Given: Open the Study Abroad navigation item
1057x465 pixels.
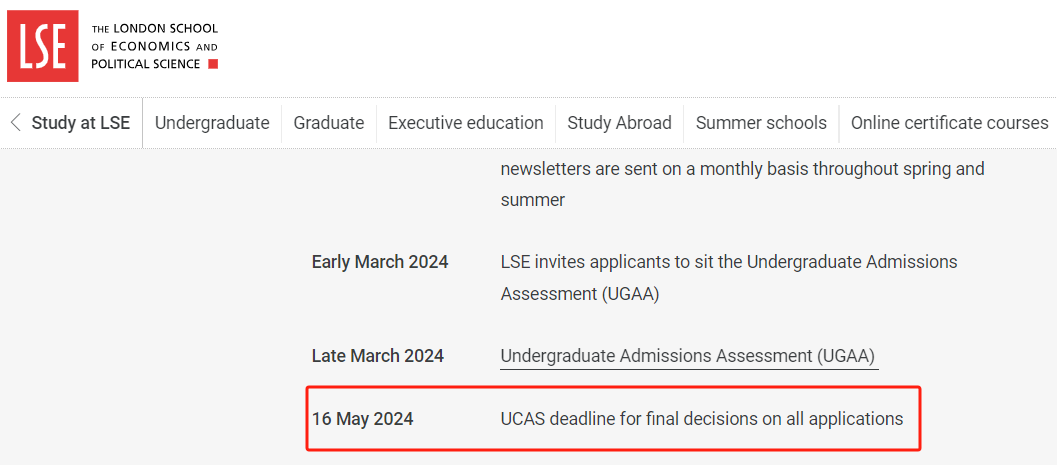Looking at the screenshot, I should [619, 123].
